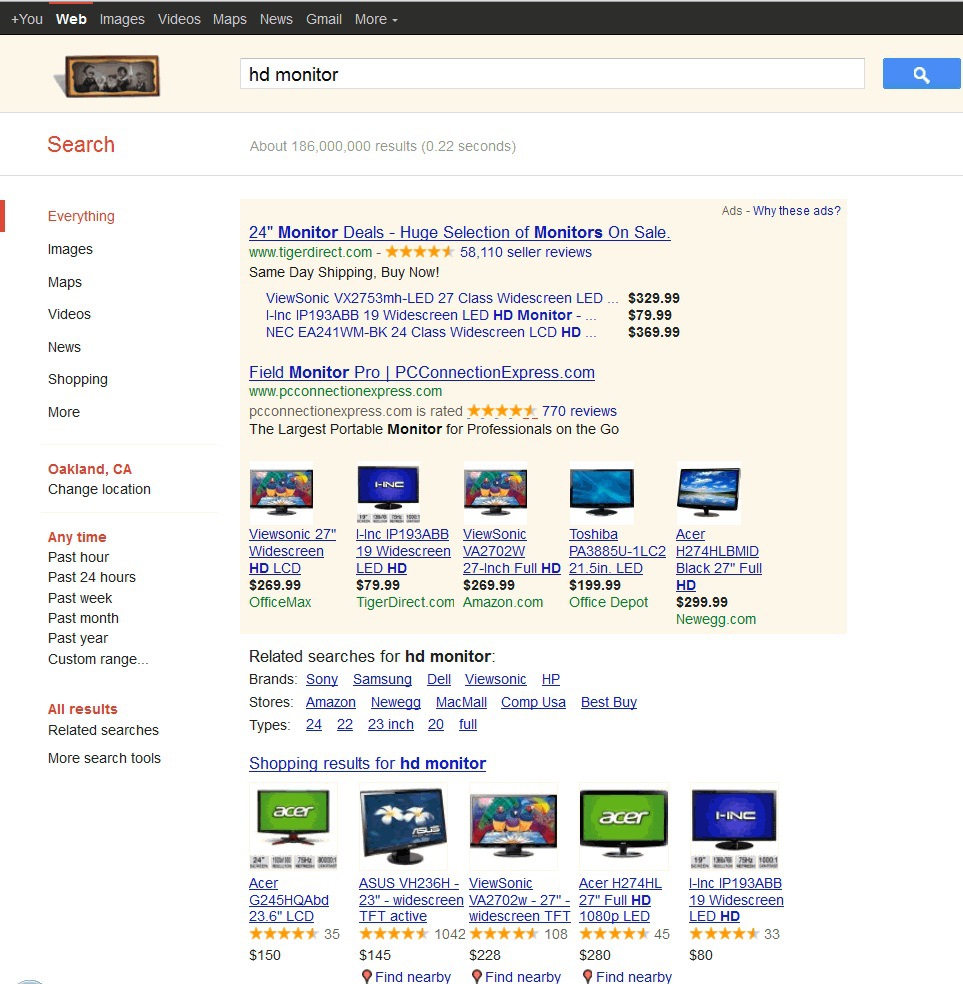Click the blue search magnifier button
The image size is (963, 984).
click(921, 74)
